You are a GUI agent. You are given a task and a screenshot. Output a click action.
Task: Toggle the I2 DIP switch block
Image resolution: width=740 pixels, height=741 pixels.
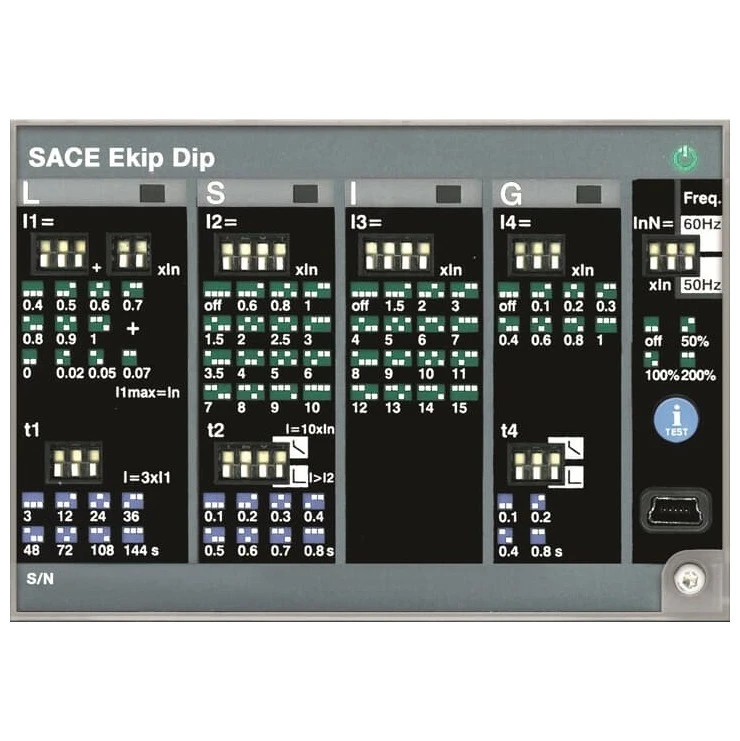[253, 256]
